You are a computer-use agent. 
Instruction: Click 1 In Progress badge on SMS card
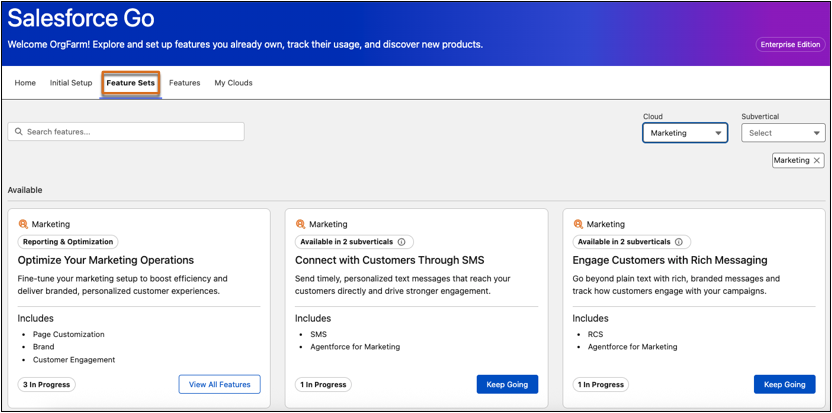tap(323, 385)
